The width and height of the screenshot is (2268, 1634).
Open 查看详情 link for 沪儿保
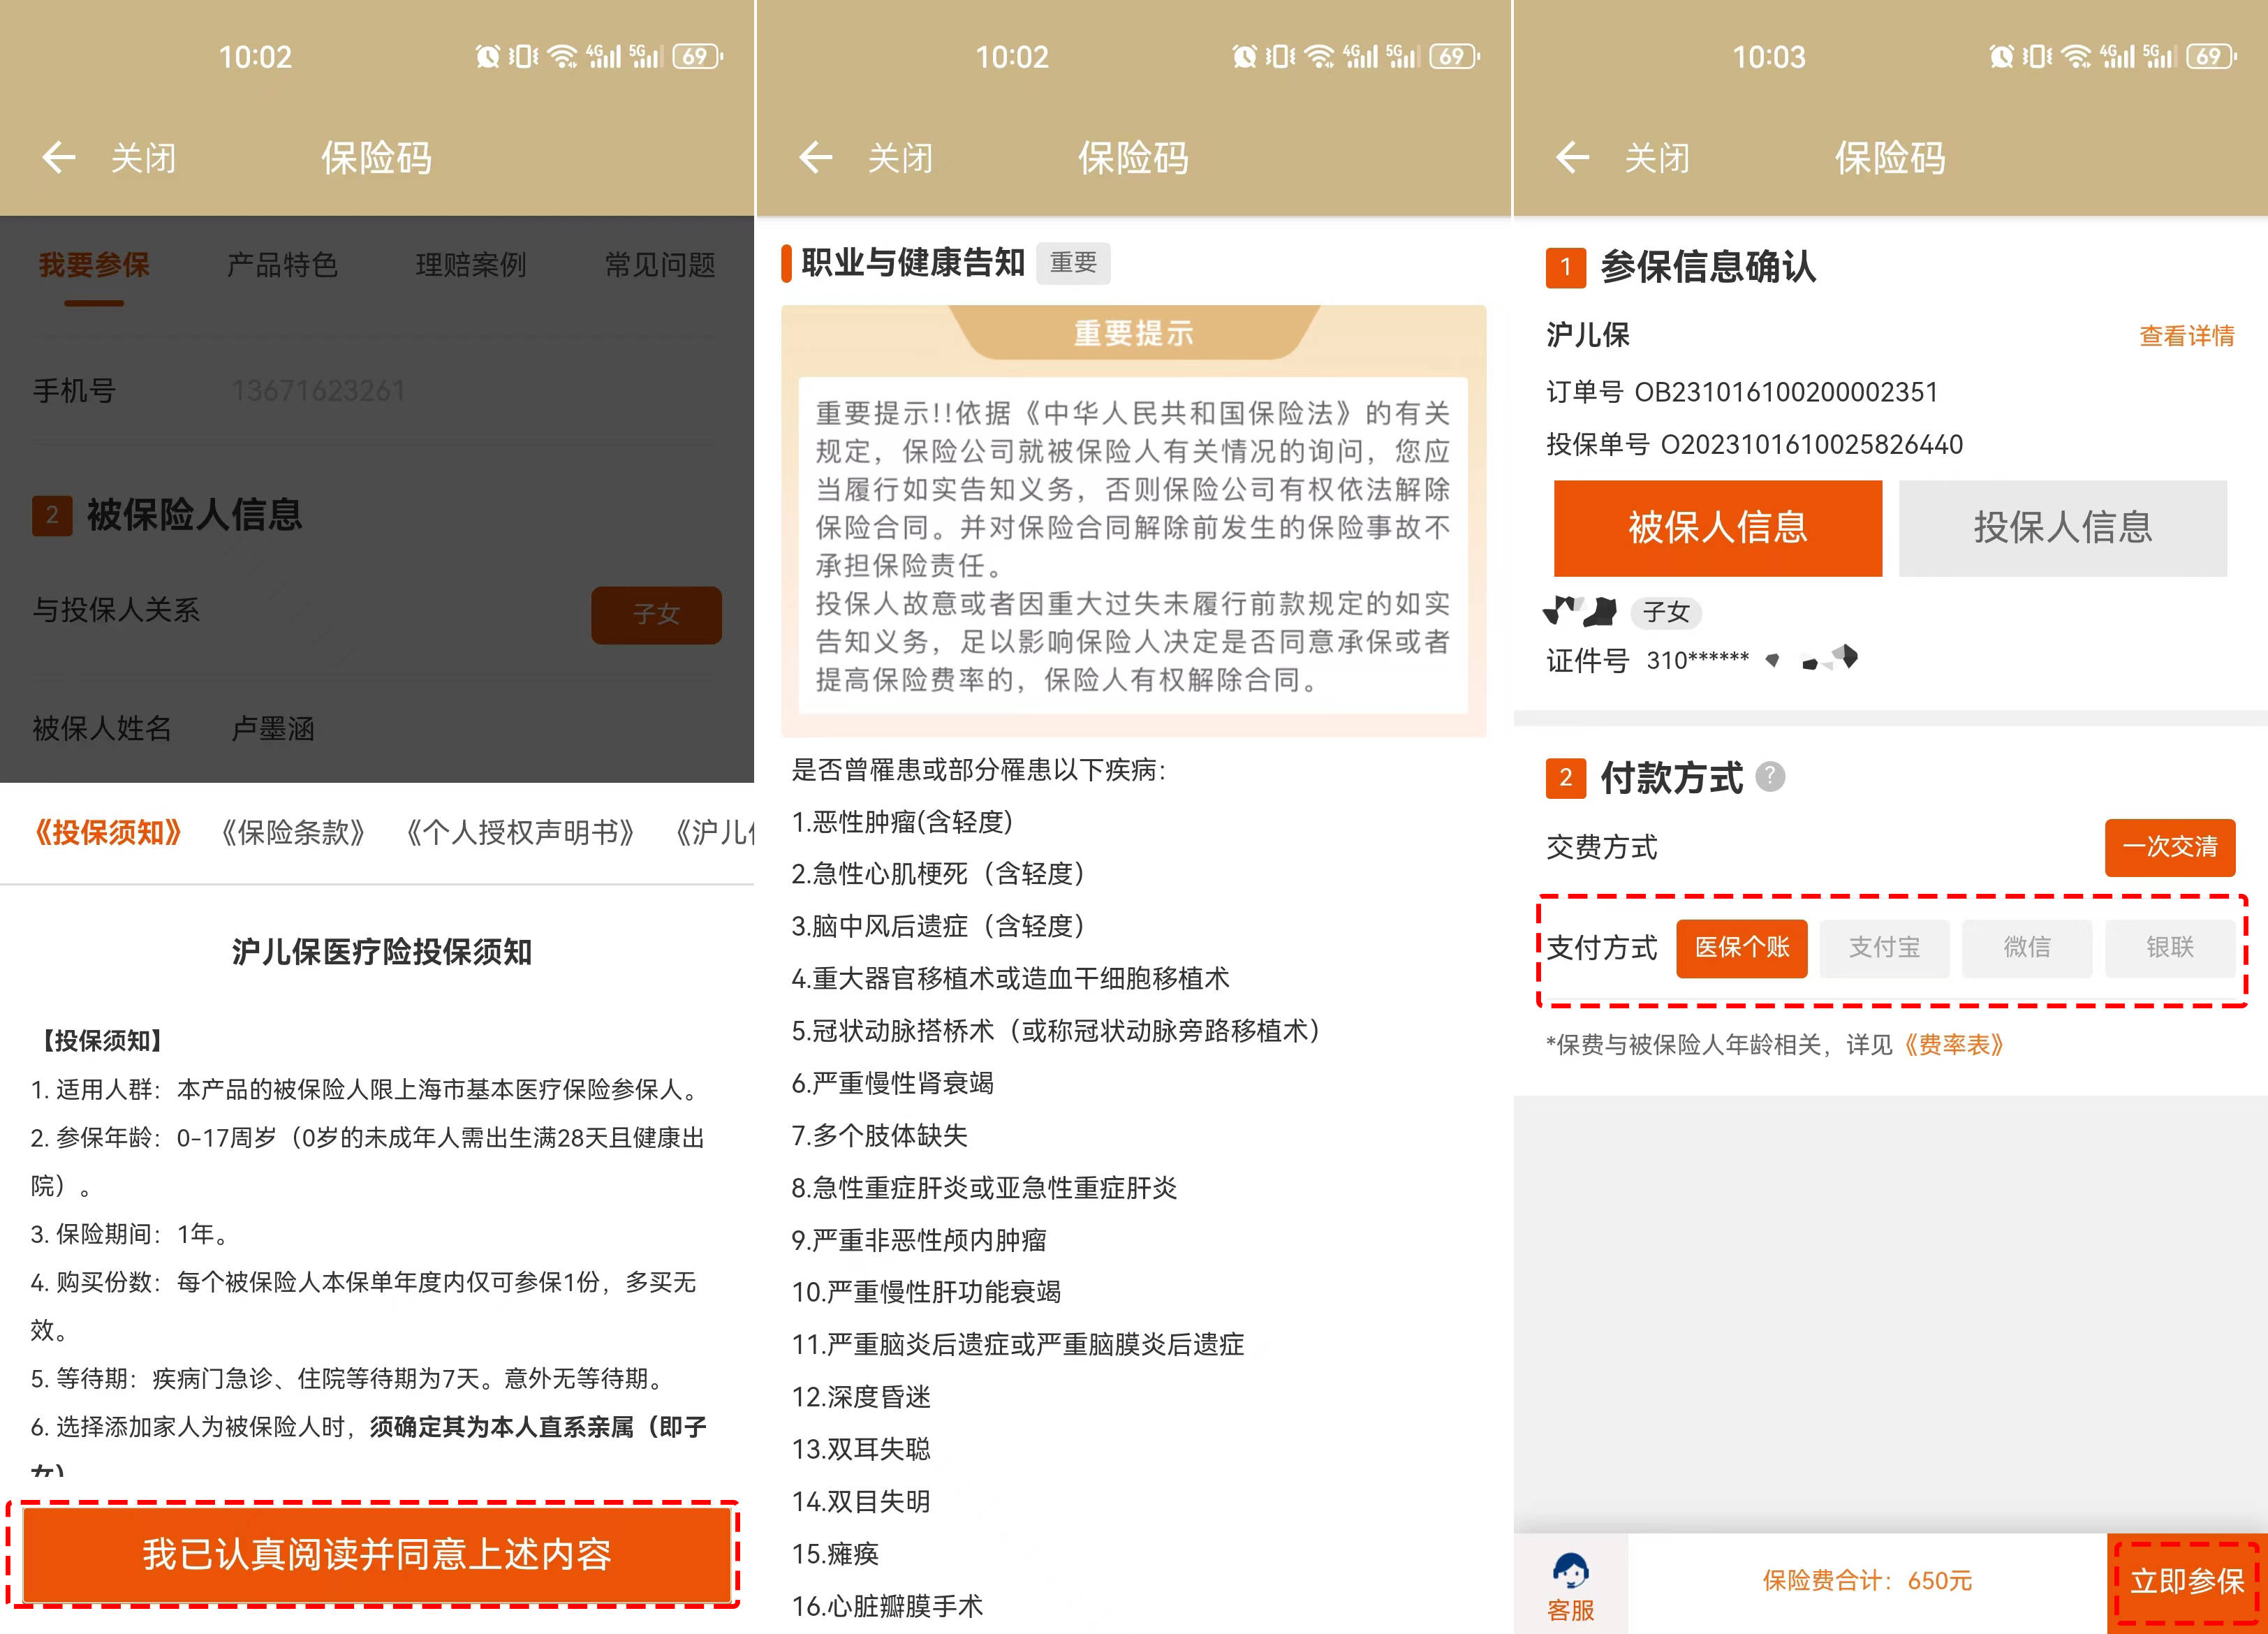coord(2186,336)
